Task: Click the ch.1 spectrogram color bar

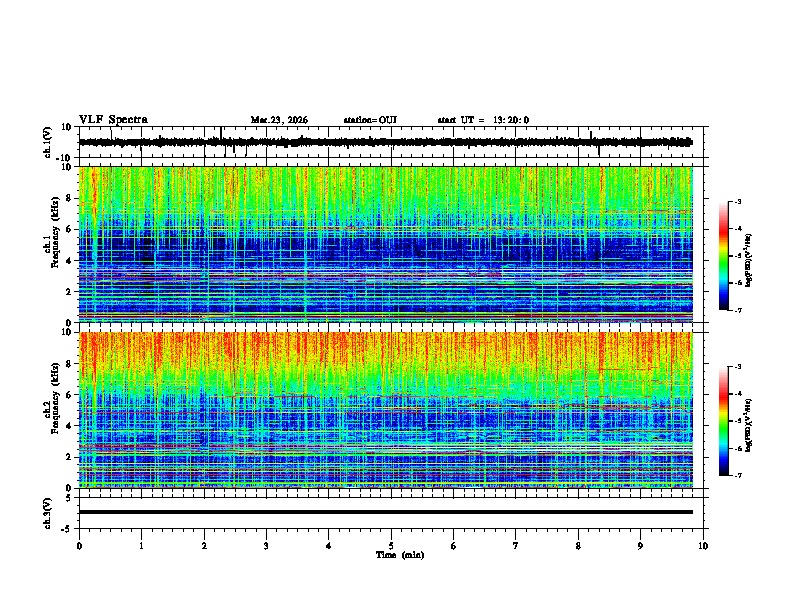Action: (x=724, y=256)
